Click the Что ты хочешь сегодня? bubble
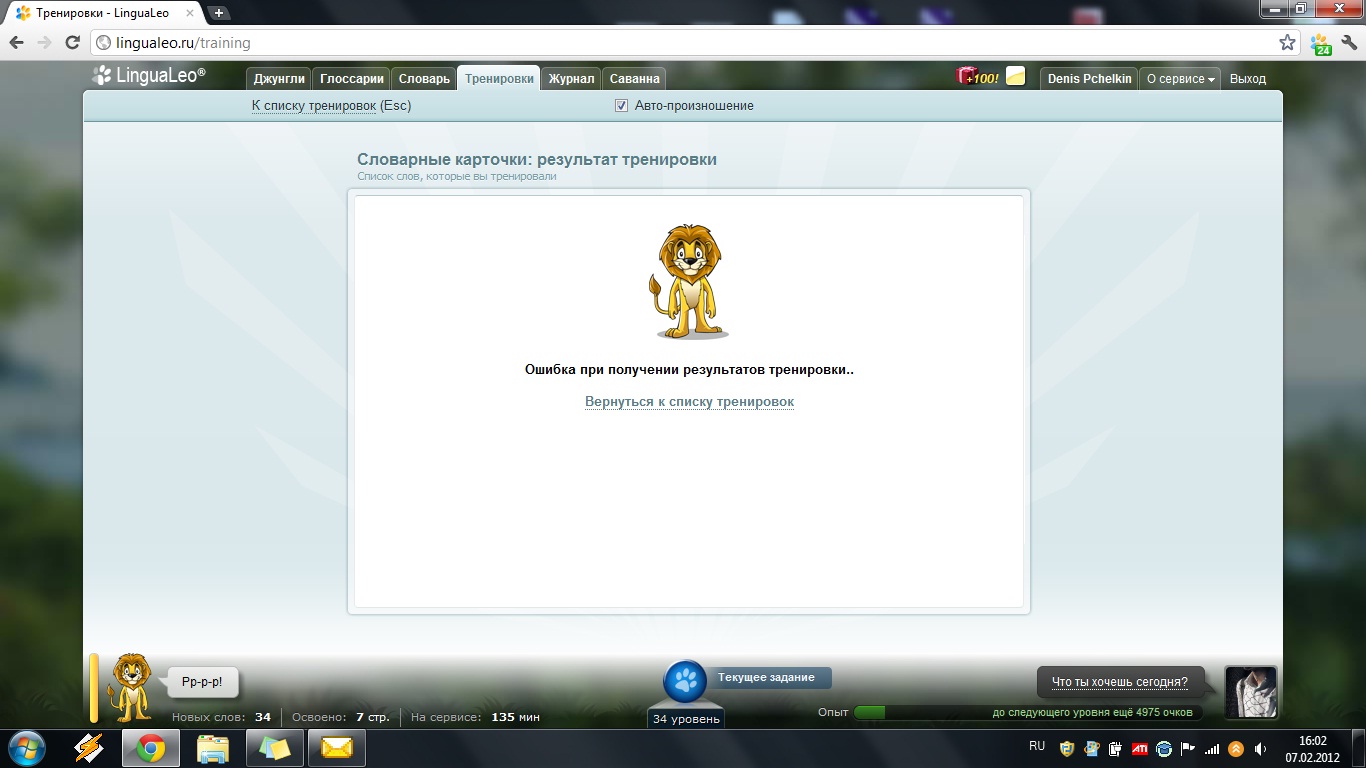 click(1120, 683)
